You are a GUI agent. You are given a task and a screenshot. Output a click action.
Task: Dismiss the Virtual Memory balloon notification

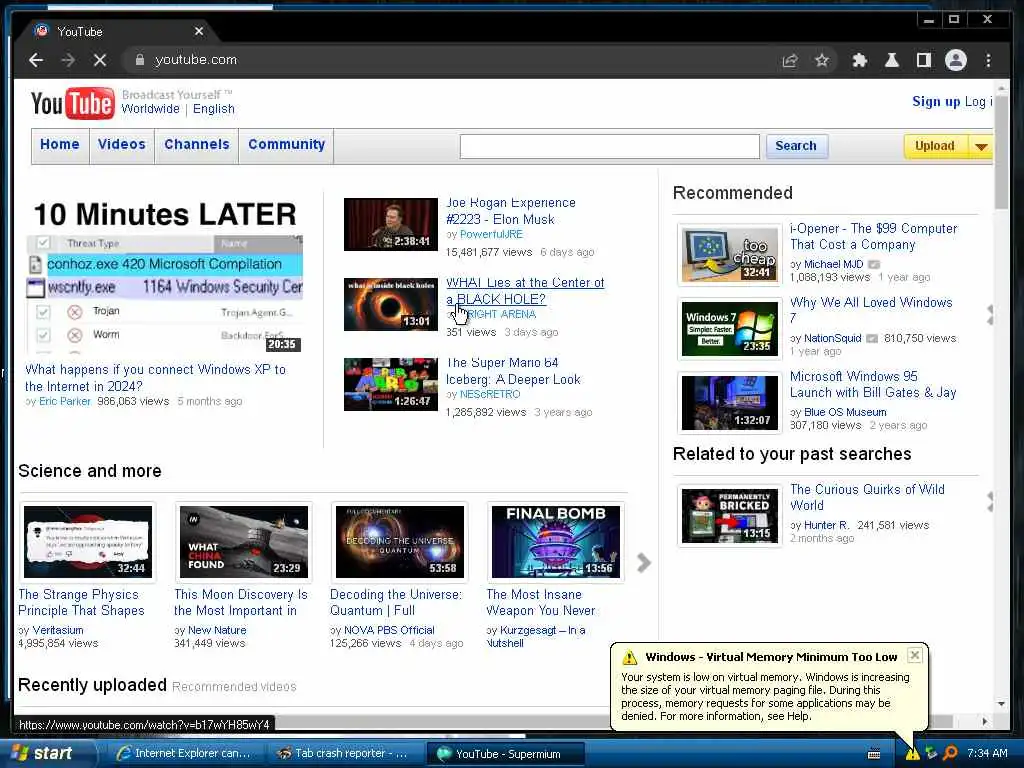tap(915, 655)
